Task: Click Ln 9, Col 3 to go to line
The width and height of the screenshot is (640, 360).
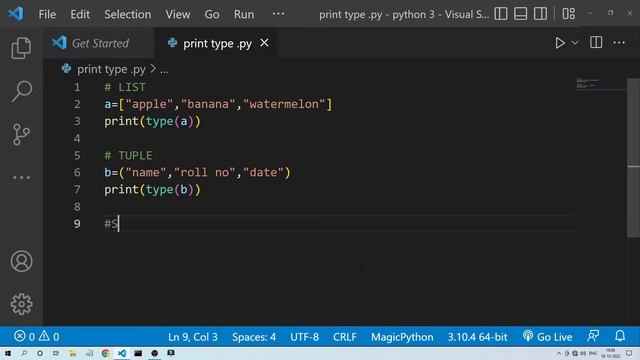Action: click(193, 337)
